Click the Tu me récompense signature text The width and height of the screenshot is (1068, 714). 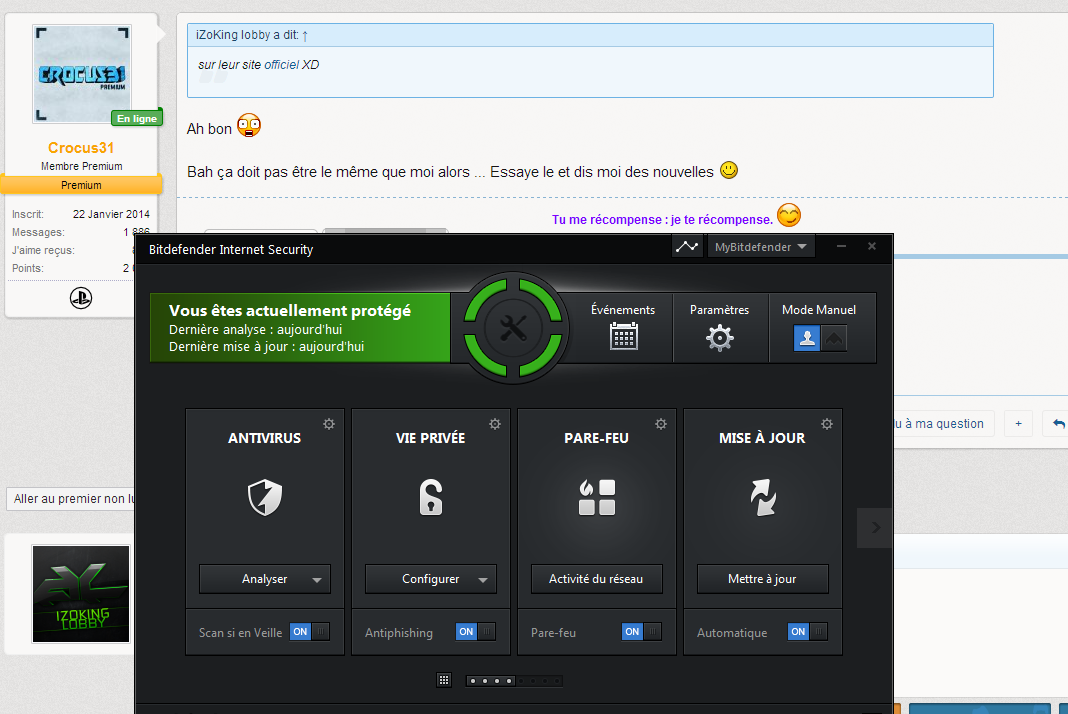point(662,219)
